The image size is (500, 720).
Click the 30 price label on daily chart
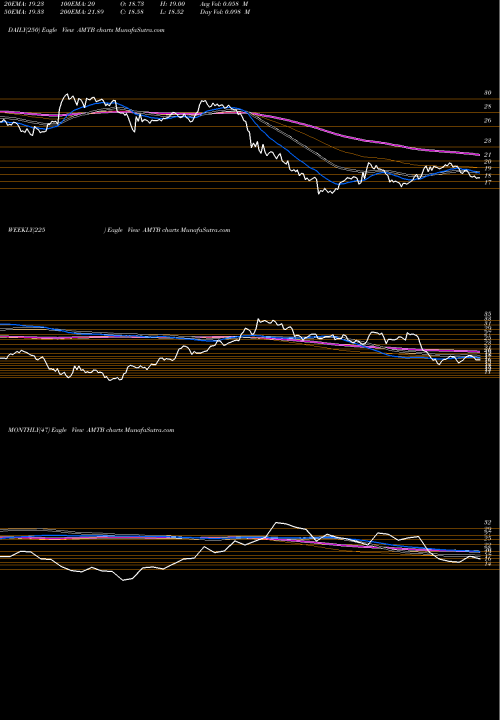[x=488, y=93]
